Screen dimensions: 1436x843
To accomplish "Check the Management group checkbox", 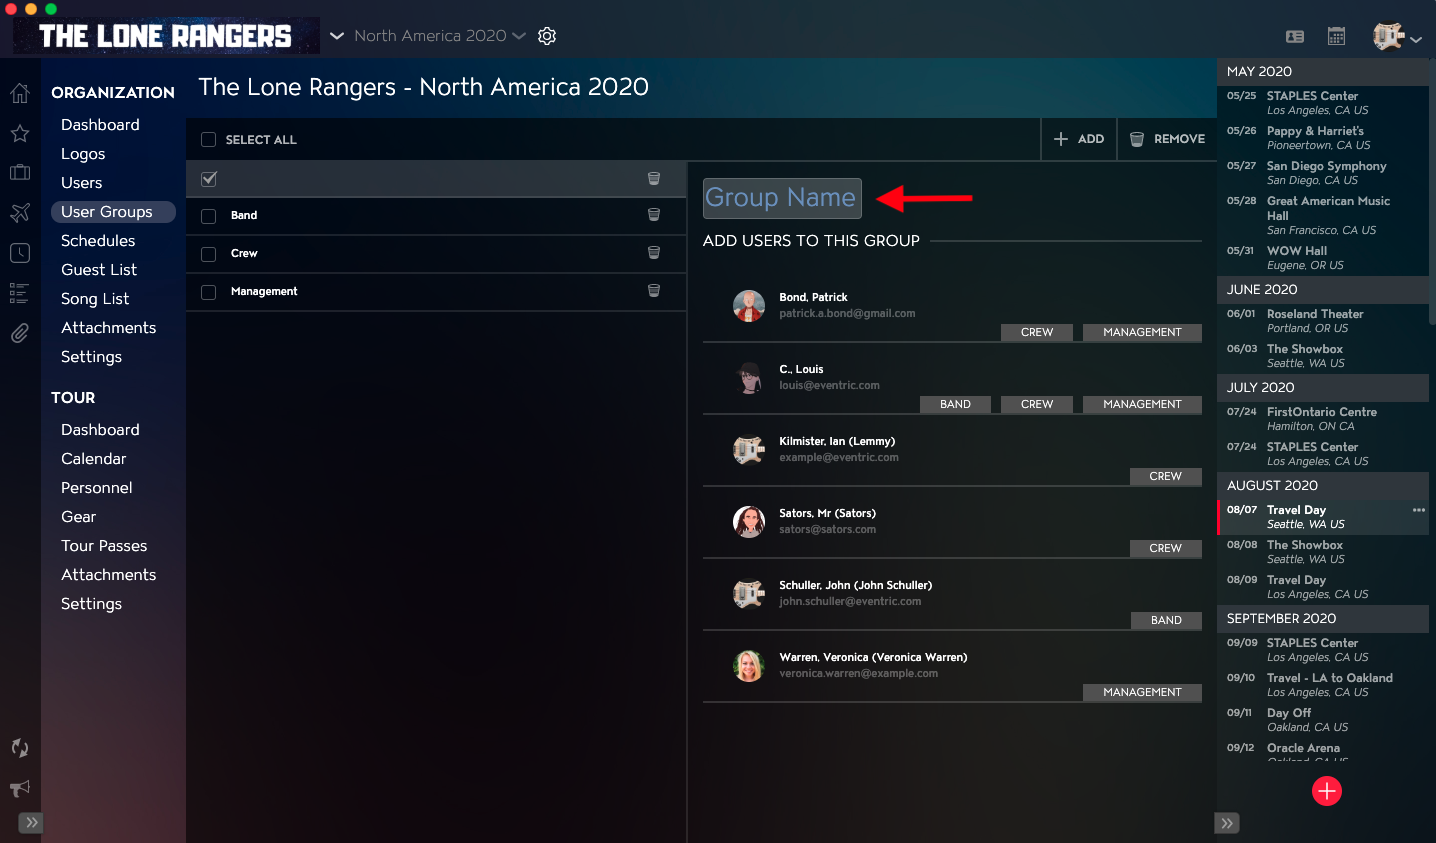I will pyautogui.click(x=208, y=292).
